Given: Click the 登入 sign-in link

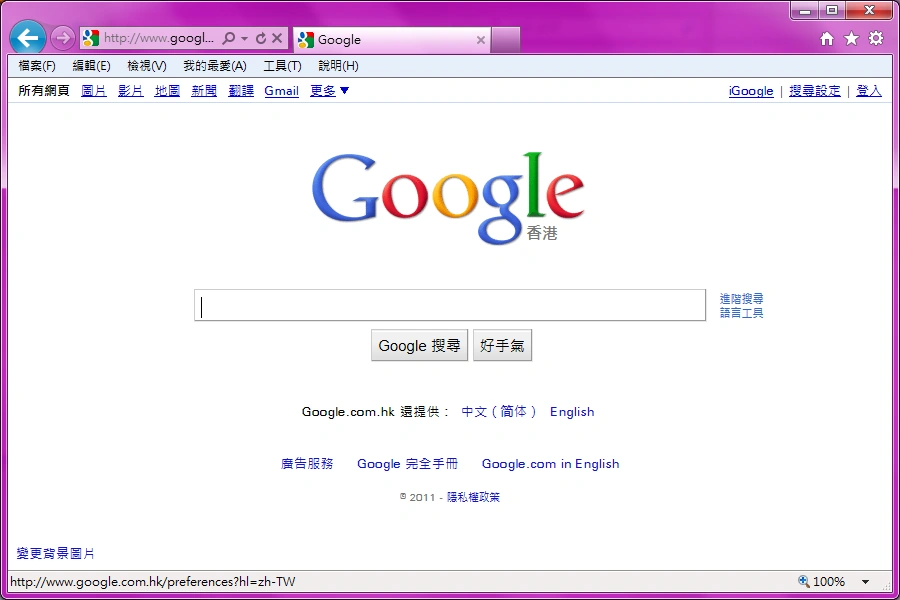Looking at the screenshot, I should [x=868, y=91].
